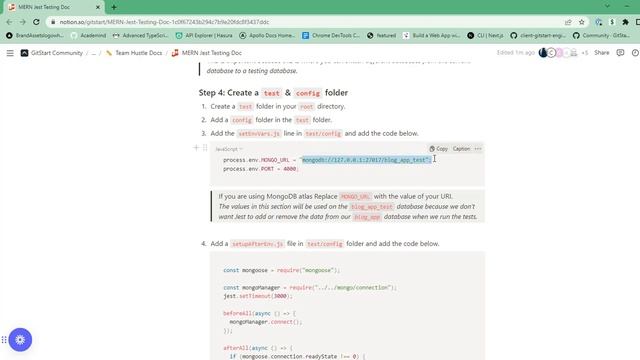Screen dimensions: 640x360
Task: Open a new browser tab with the plus
Action: point(114,7)
